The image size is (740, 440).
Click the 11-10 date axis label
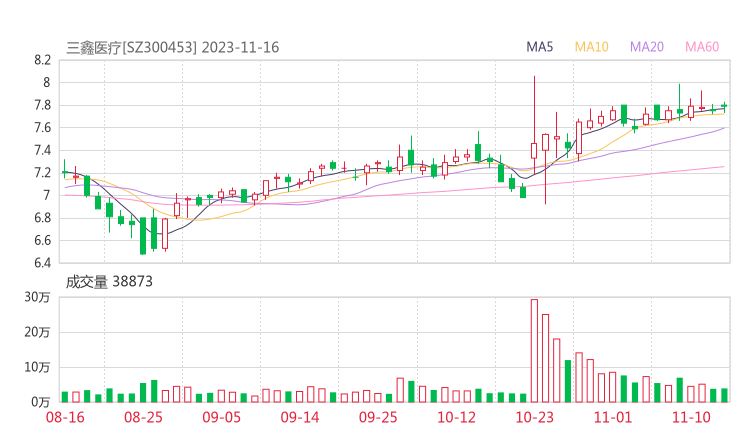pos(691,417)
